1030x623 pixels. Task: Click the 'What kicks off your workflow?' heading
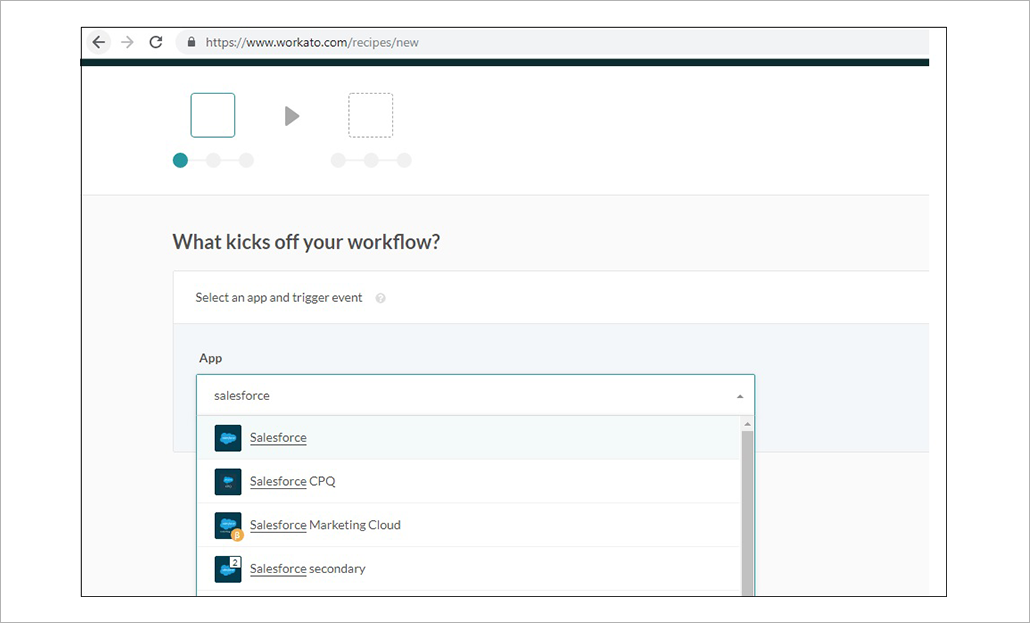[306, 242]
